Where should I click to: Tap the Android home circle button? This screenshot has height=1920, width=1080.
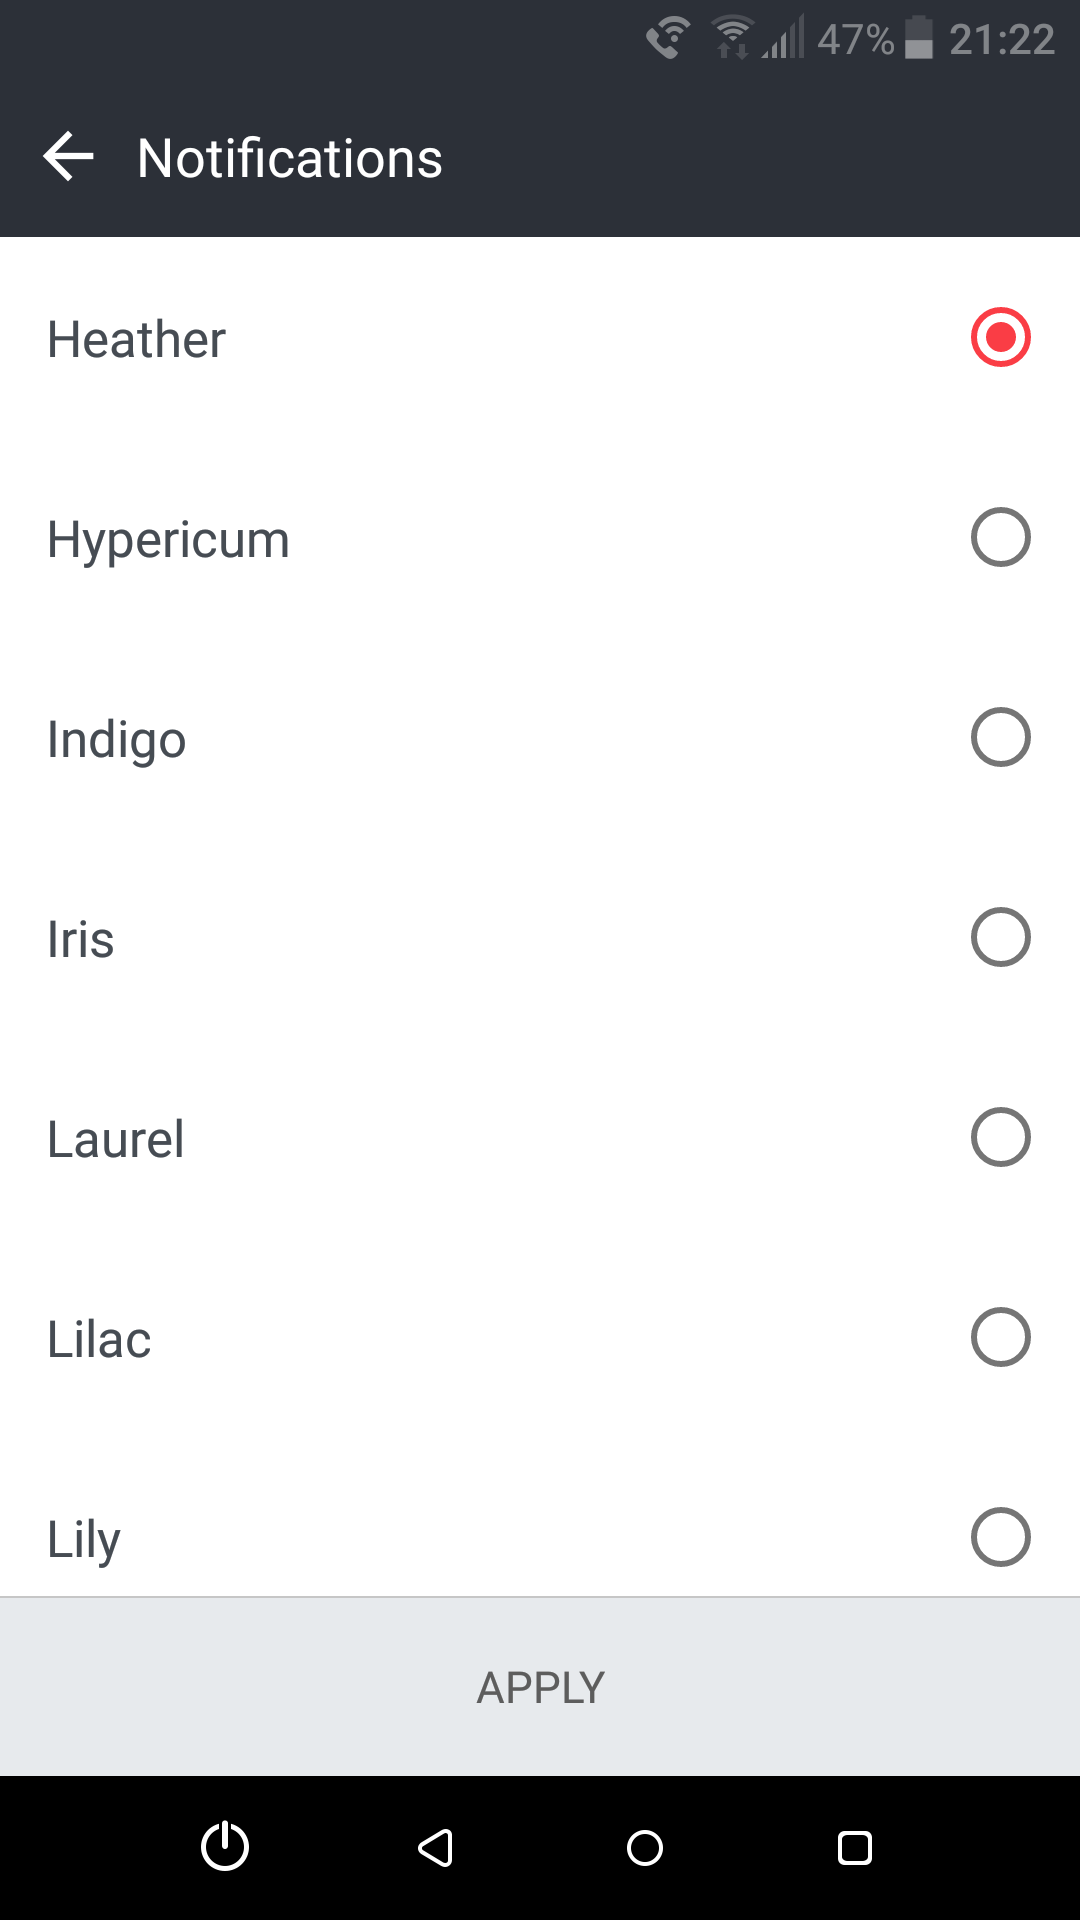click(x=645, y=1847)
